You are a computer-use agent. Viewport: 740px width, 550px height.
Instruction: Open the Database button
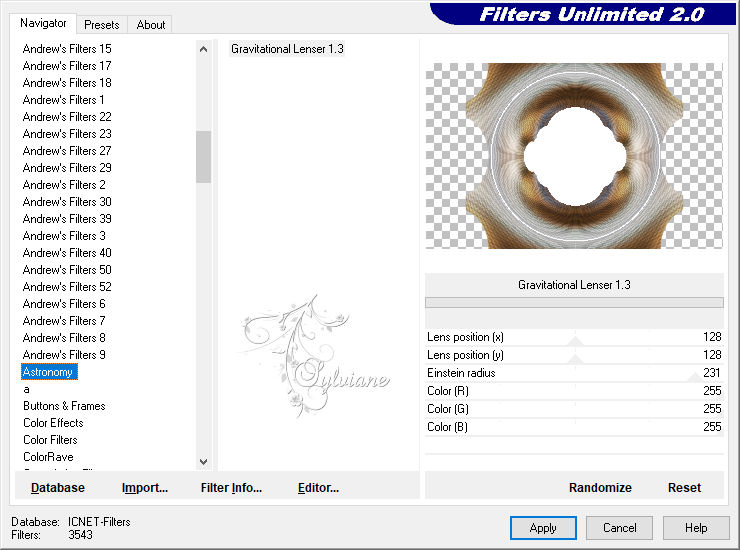(x=58, y=488)
